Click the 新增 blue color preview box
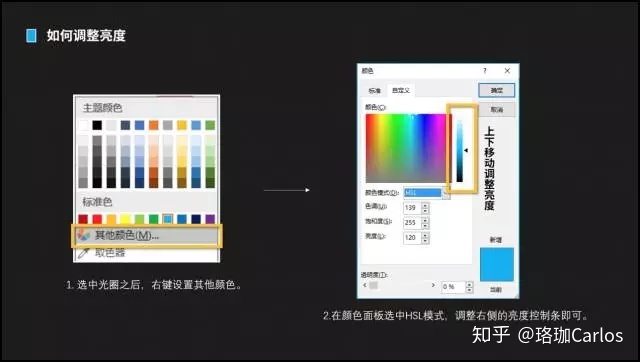Viewport: 640px width, 362px height. pyautogui.click(x=496, y=264)
